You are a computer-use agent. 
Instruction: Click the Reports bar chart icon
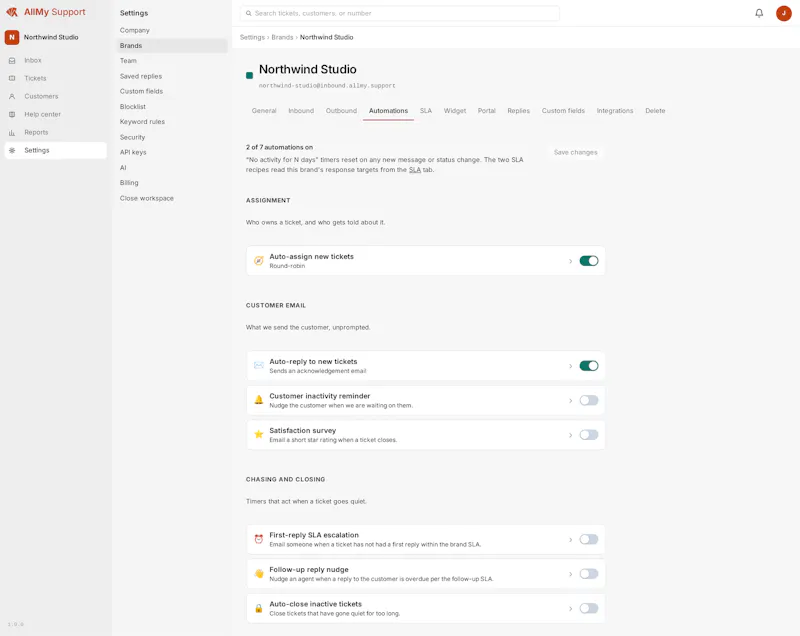tap(12, 133)
